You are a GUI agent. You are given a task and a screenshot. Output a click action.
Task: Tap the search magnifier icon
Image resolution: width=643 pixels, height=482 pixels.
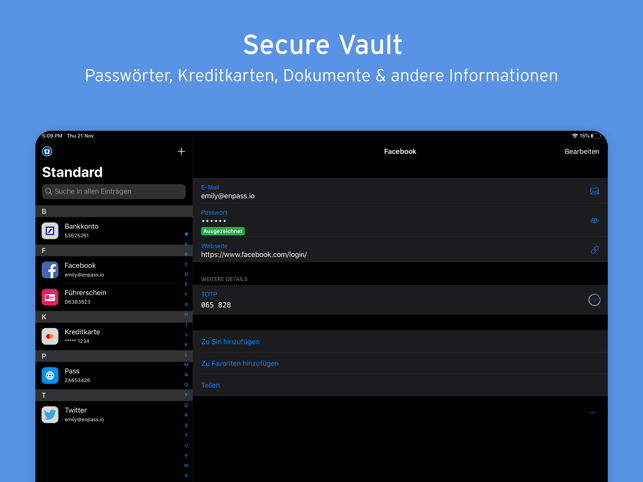(x=48, y=192)
